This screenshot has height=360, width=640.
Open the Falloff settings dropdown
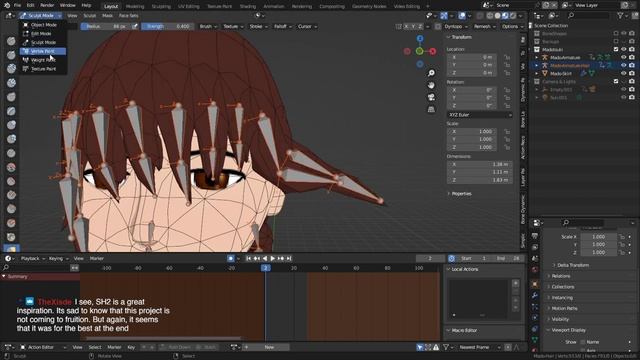(282, 26)
